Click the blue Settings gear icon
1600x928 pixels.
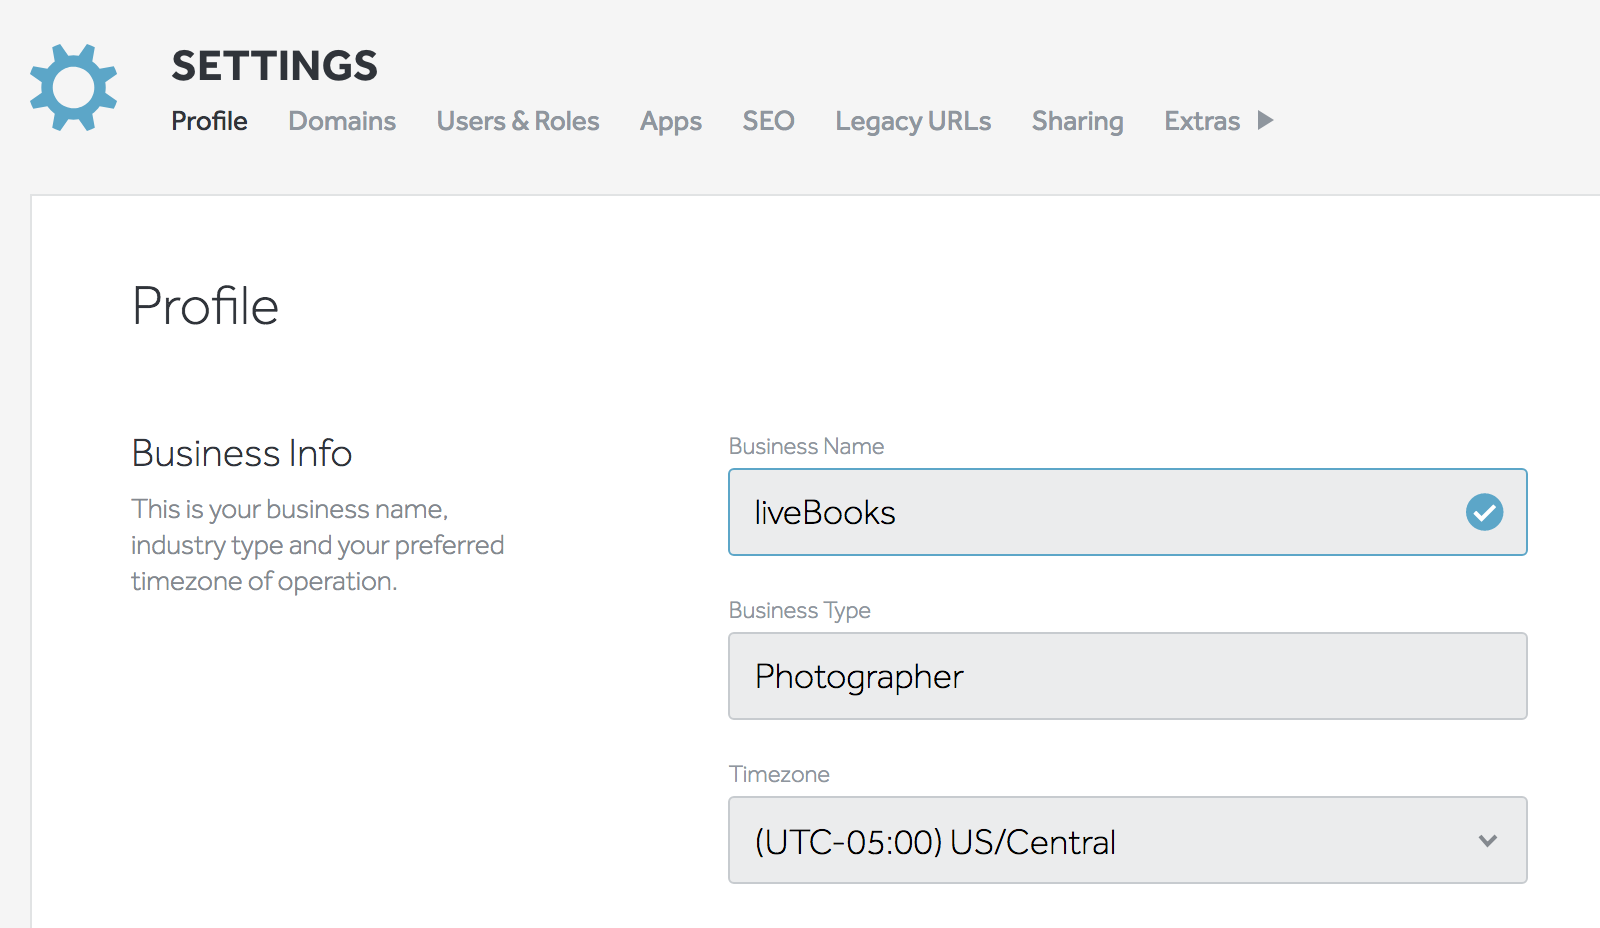click(73, 88)
